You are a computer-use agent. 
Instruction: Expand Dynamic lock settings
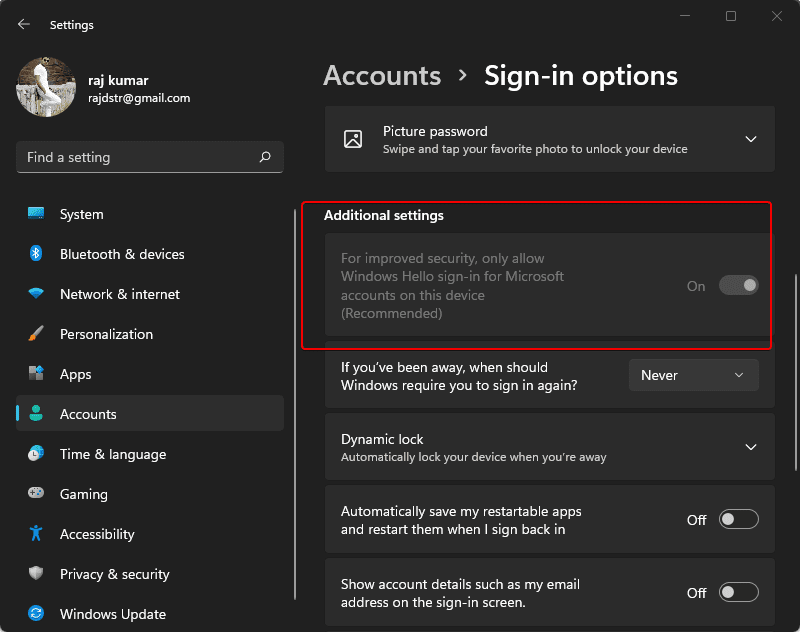(x=751, y=447)
